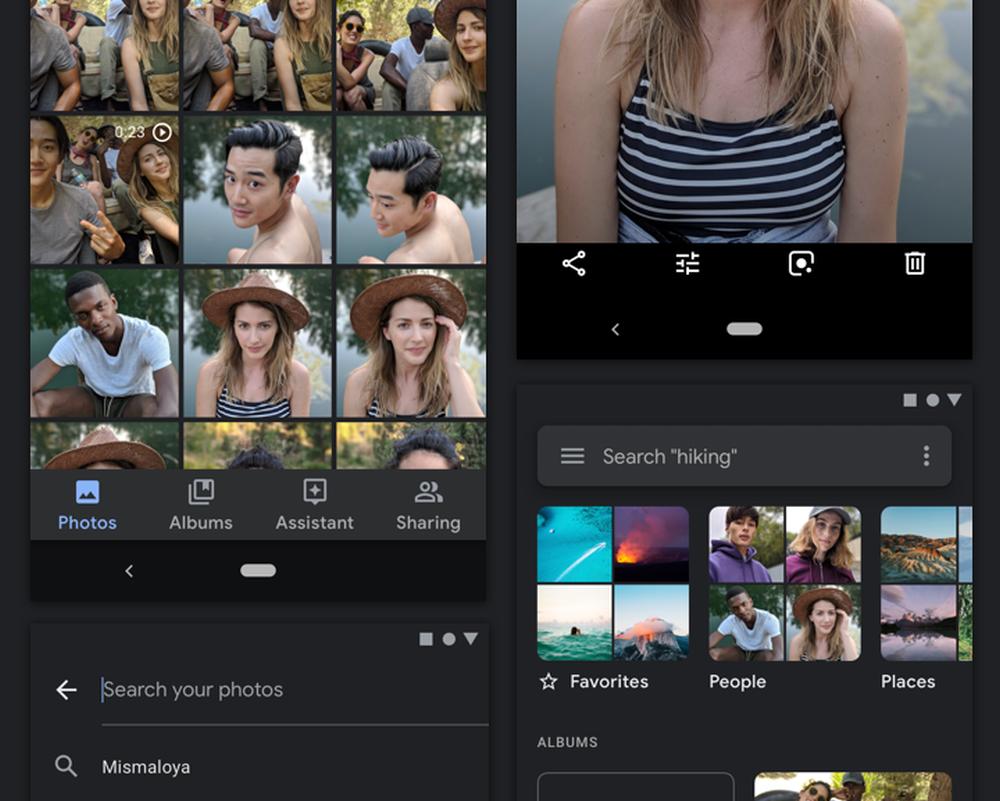Open the edit adjustments sliders icon

(x=688, y=264)
